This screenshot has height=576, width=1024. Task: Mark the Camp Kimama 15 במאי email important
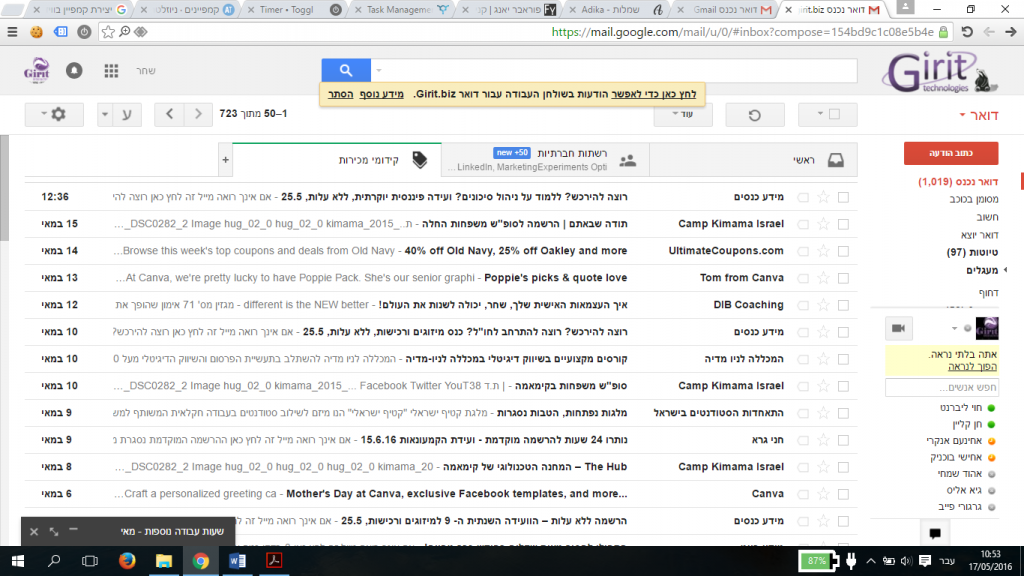click(803, 224)
